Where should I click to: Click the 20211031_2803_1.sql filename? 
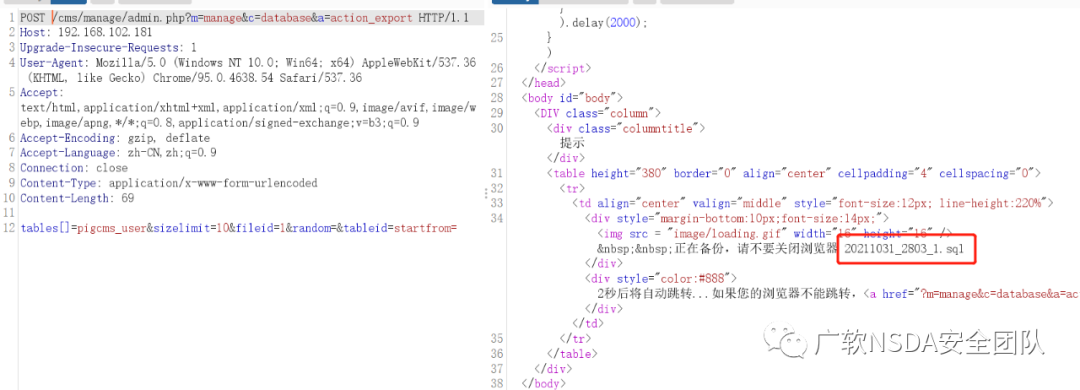[x=904, y=249]
